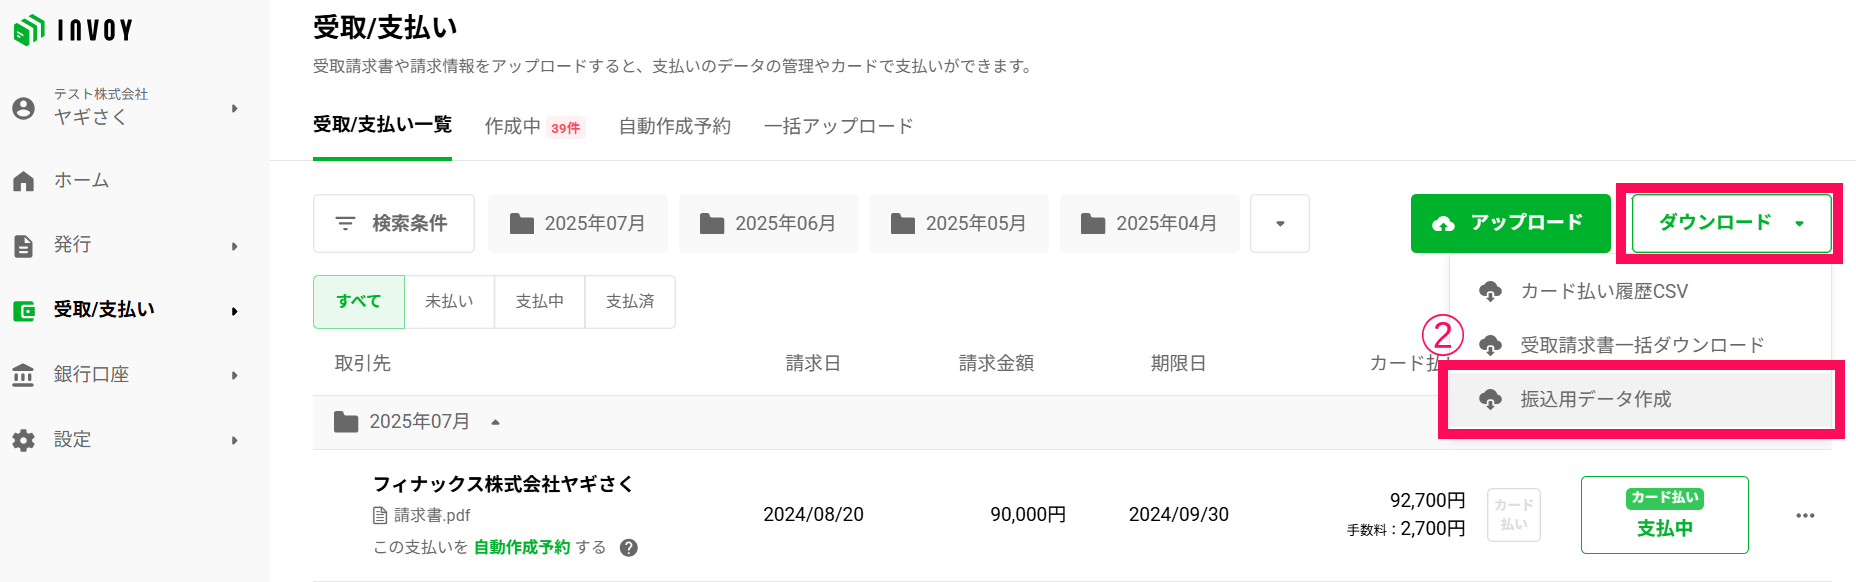The height and width of the screenshot is (582, 1856).
Task: Click cloud icon beside カード払い履歴CSV
Action: pyautogui.click(x=1490, y=291)
